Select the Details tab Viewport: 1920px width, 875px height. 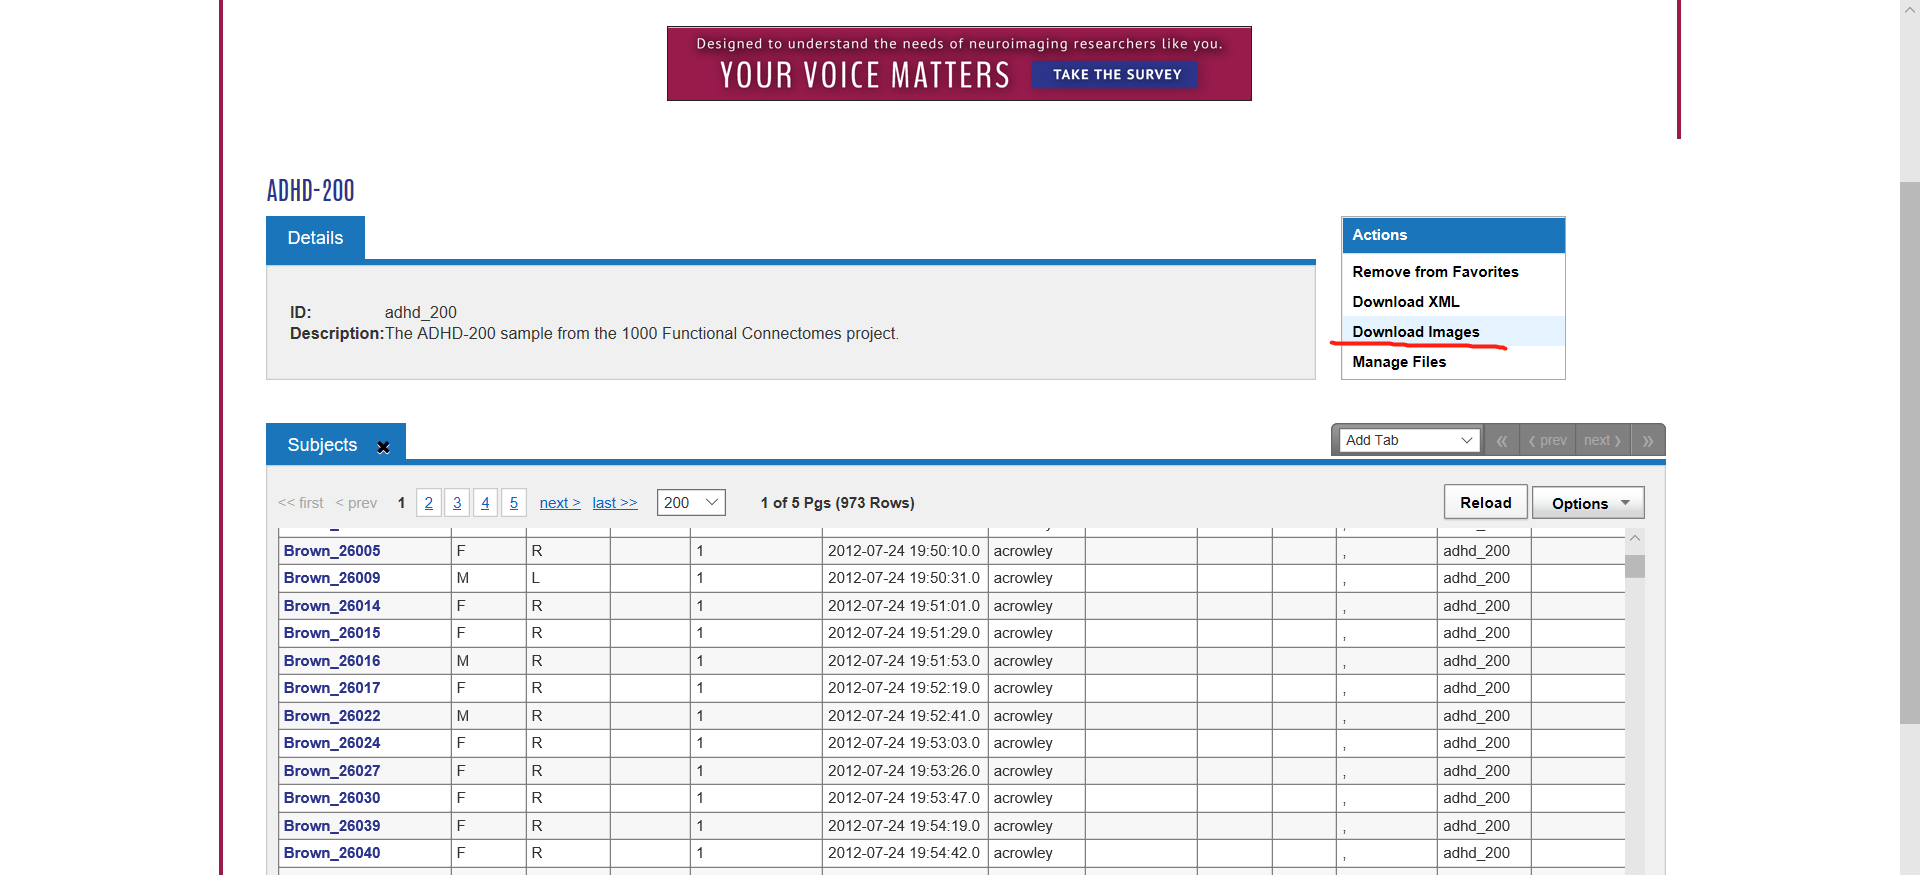click(x=315, y=238)
